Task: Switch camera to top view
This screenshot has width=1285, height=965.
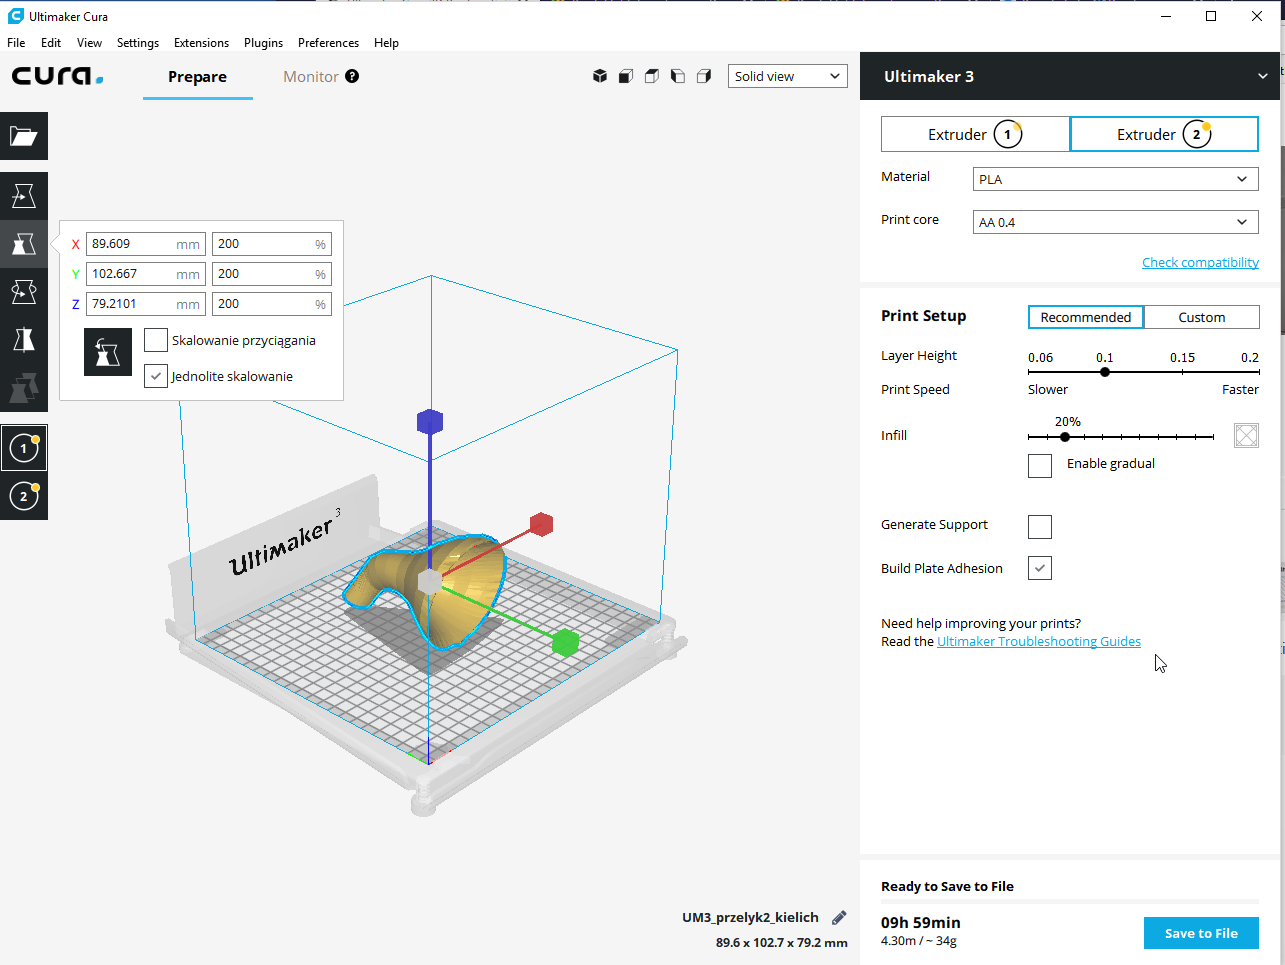Action: point(652,76)
